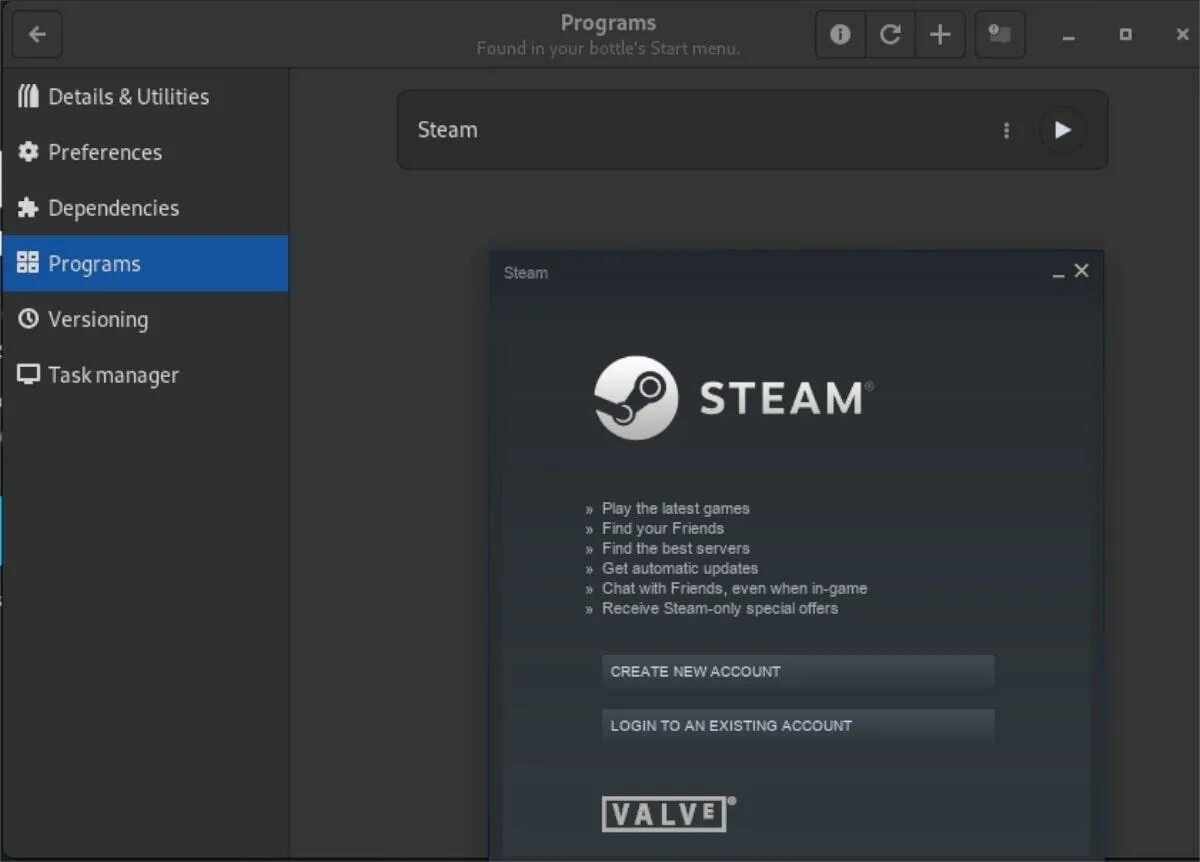Click 'Get automatic updates' text
The height and width of the screenshot is (862, 1200).
[680, 568]
